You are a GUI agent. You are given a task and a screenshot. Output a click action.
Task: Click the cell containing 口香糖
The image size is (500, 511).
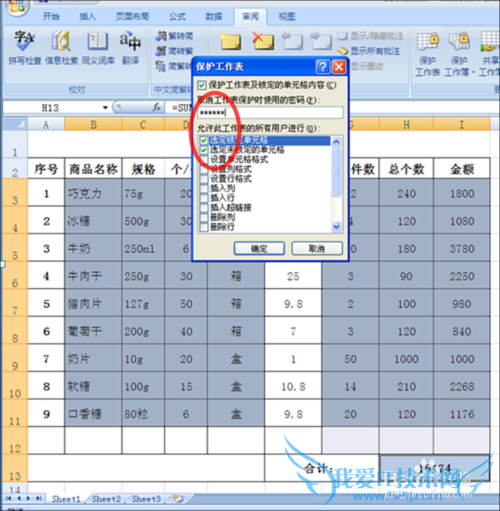(x=93, y=413)
